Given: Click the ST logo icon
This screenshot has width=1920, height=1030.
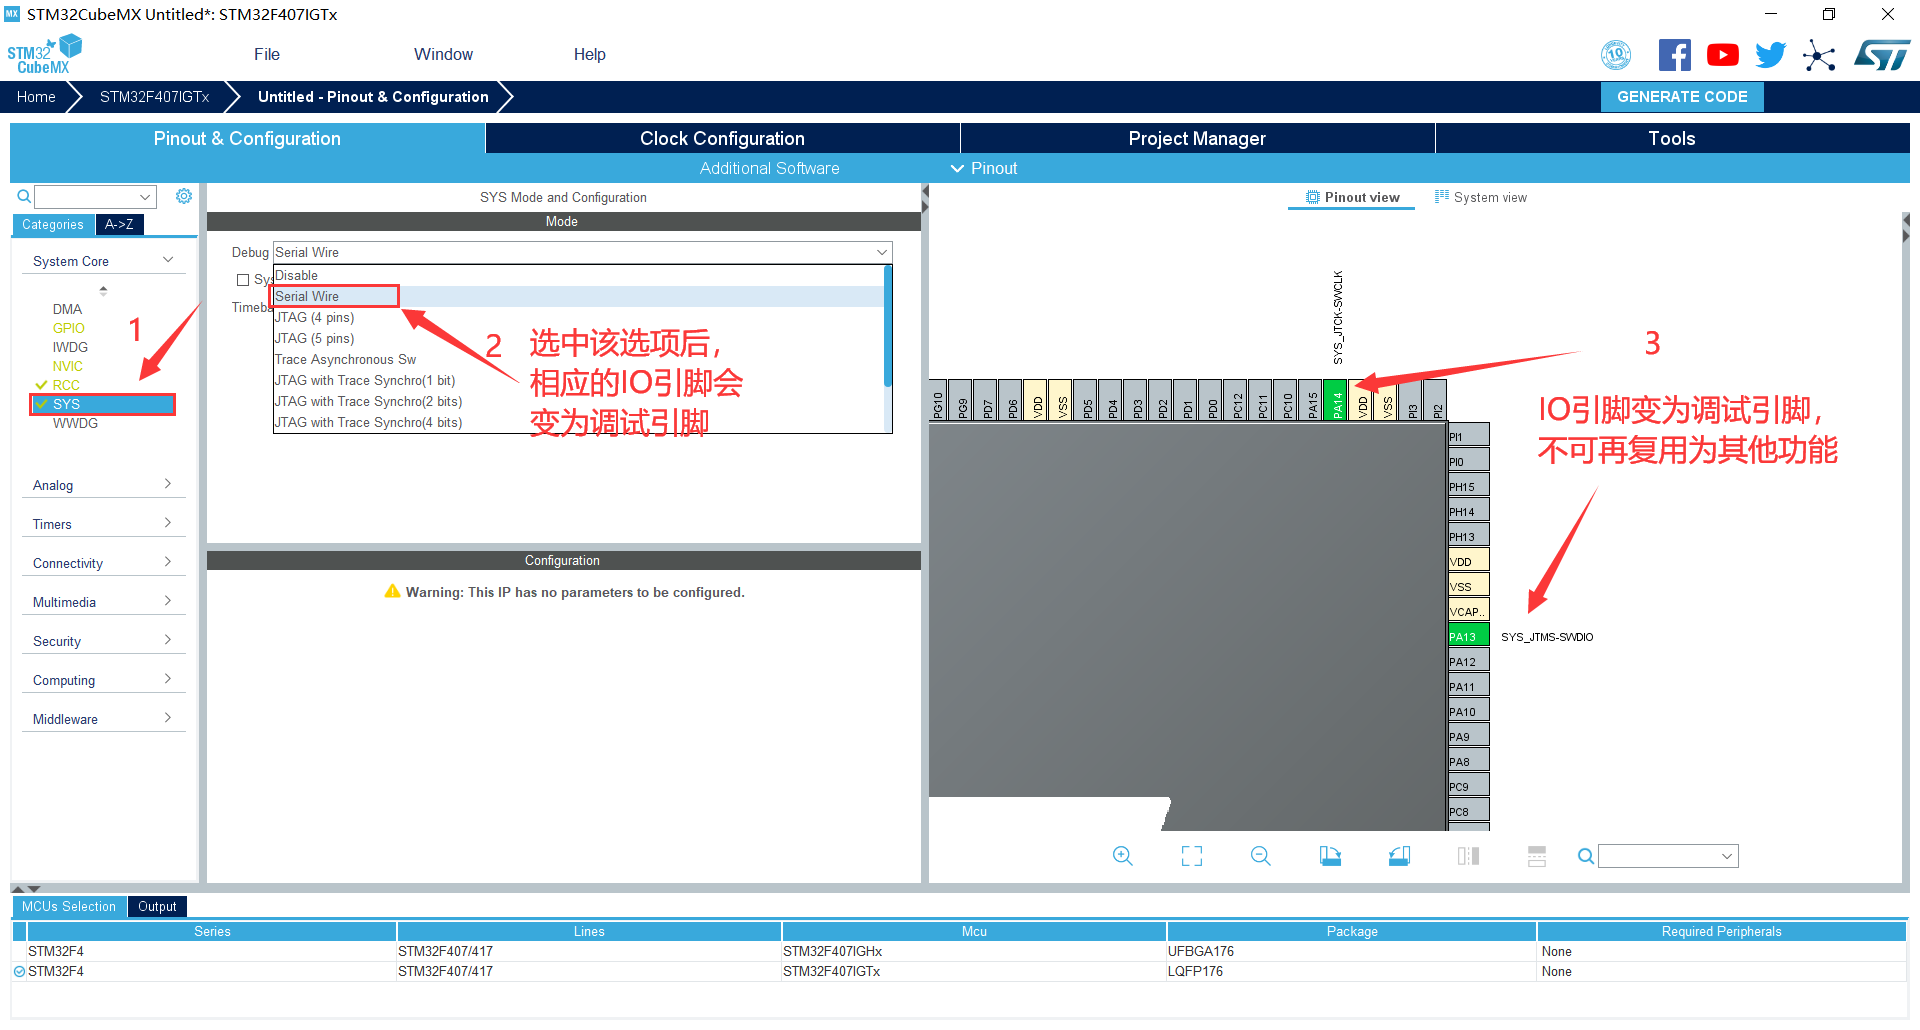Looking at the screenshot, I should [1881, 55].
